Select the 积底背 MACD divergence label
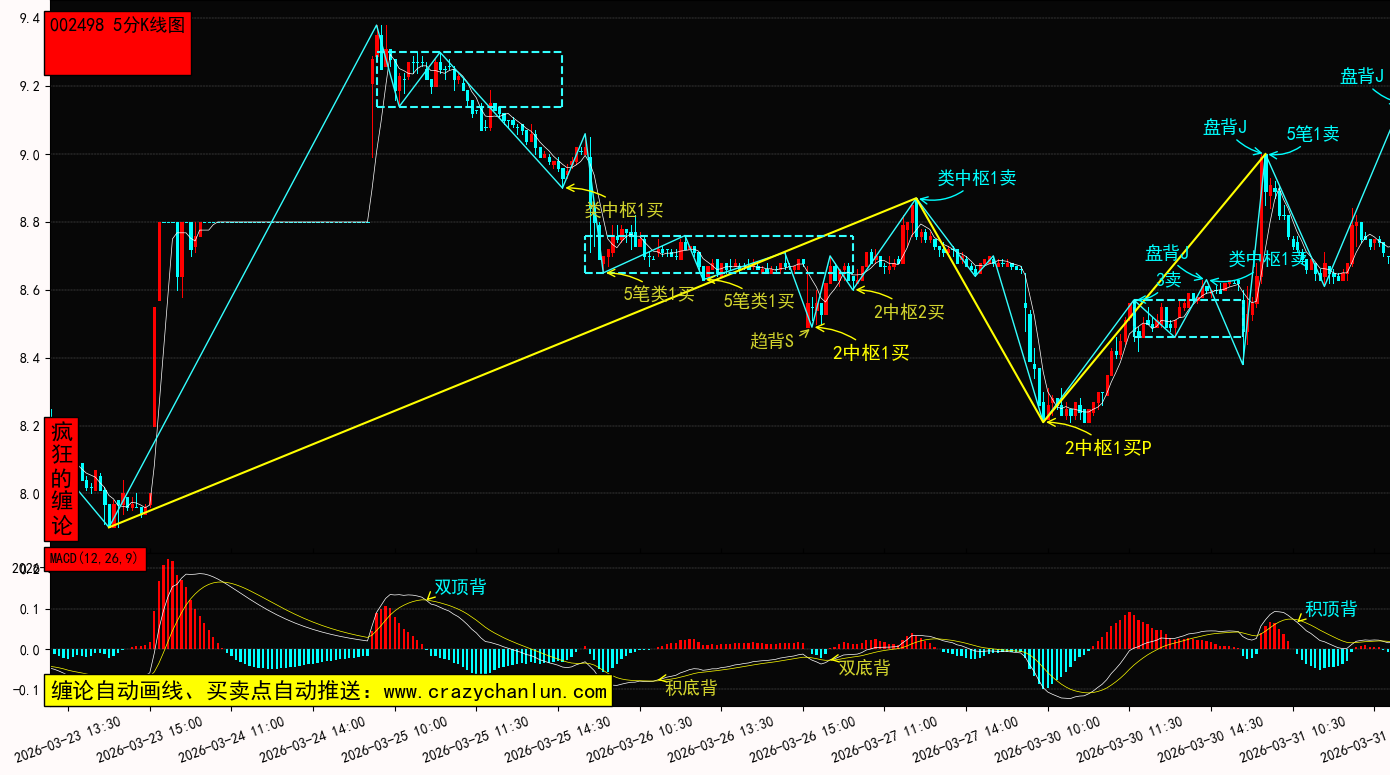The height and width of the screenshot is (775, 1390). (691, 688)
